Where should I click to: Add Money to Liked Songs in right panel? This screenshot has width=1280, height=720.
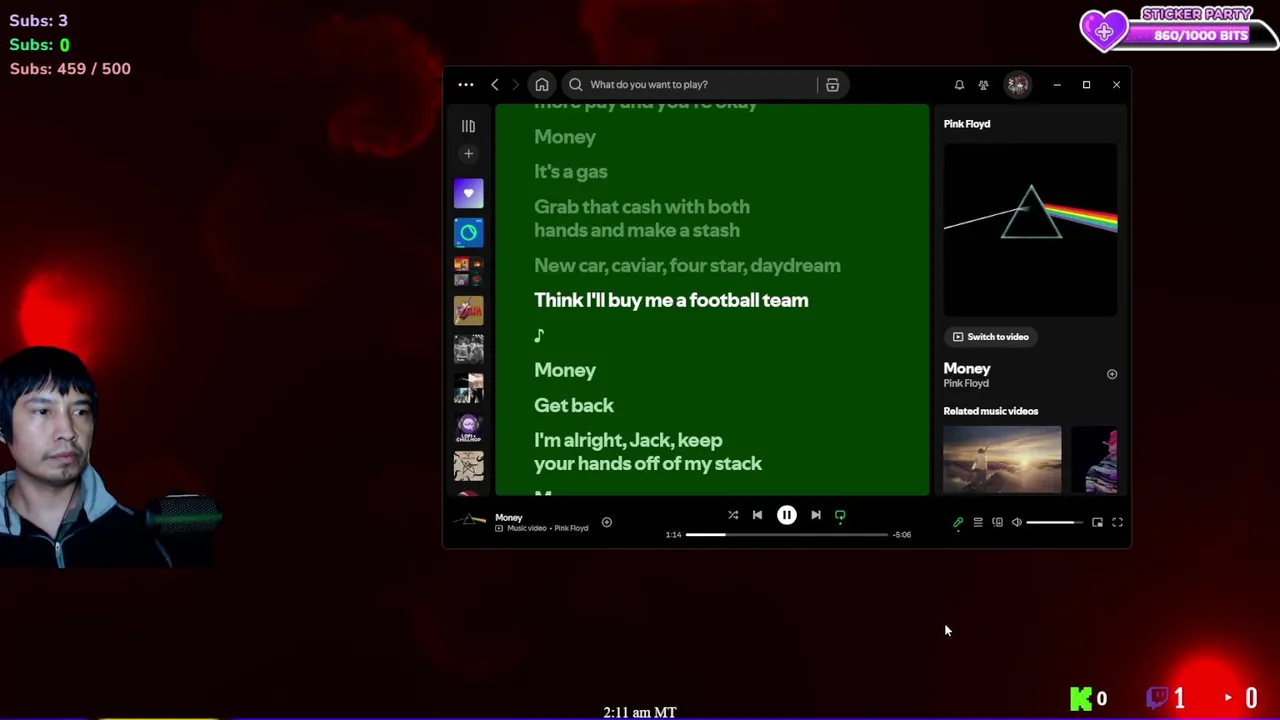click(1111, 374)
